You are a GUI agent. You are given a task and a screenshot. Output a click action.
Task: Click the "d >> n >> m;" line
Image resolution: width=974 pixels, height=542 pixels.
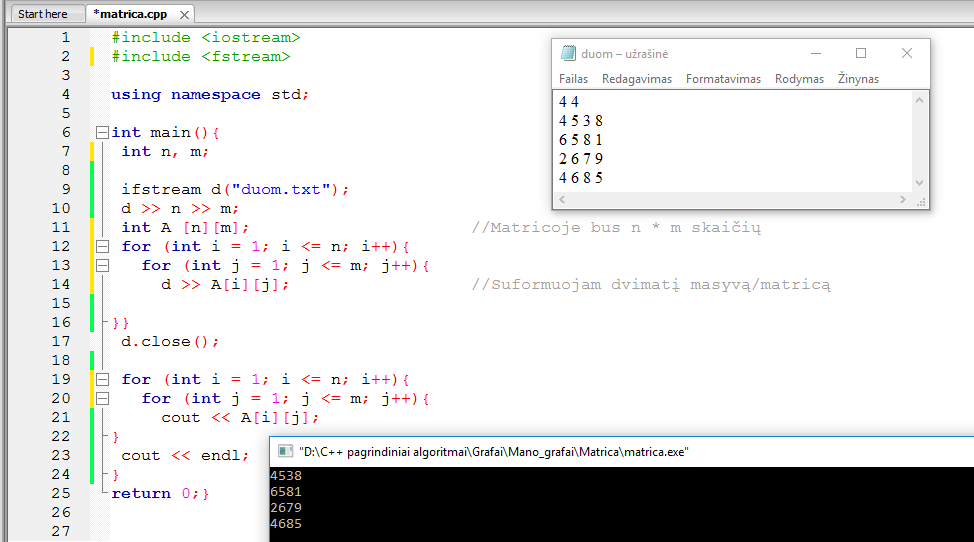pyautogui.click(x=180, y=209)
